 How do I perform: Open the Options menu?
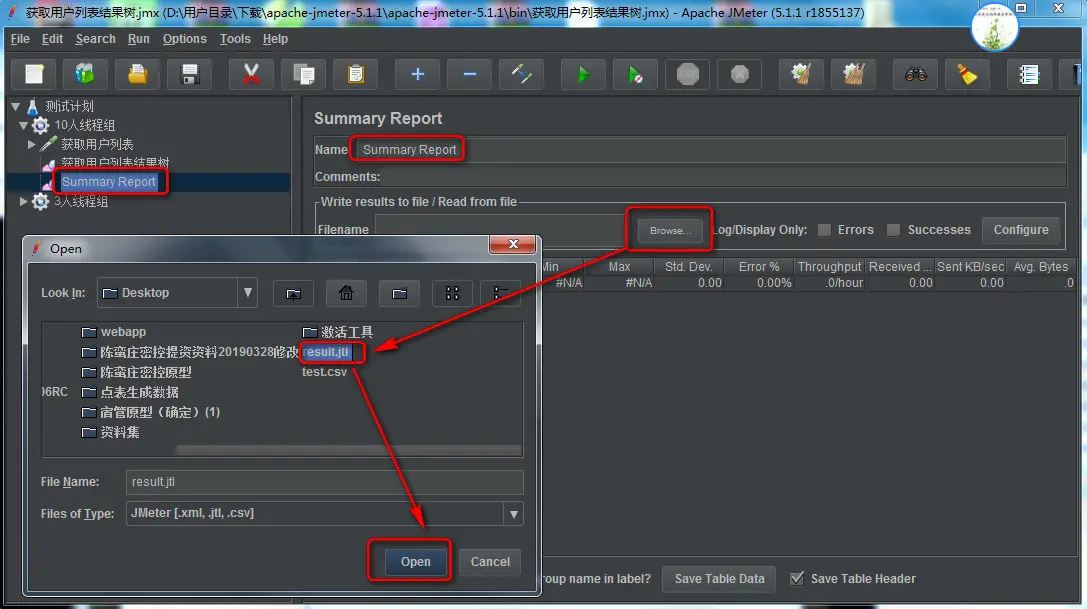[184, 39]
